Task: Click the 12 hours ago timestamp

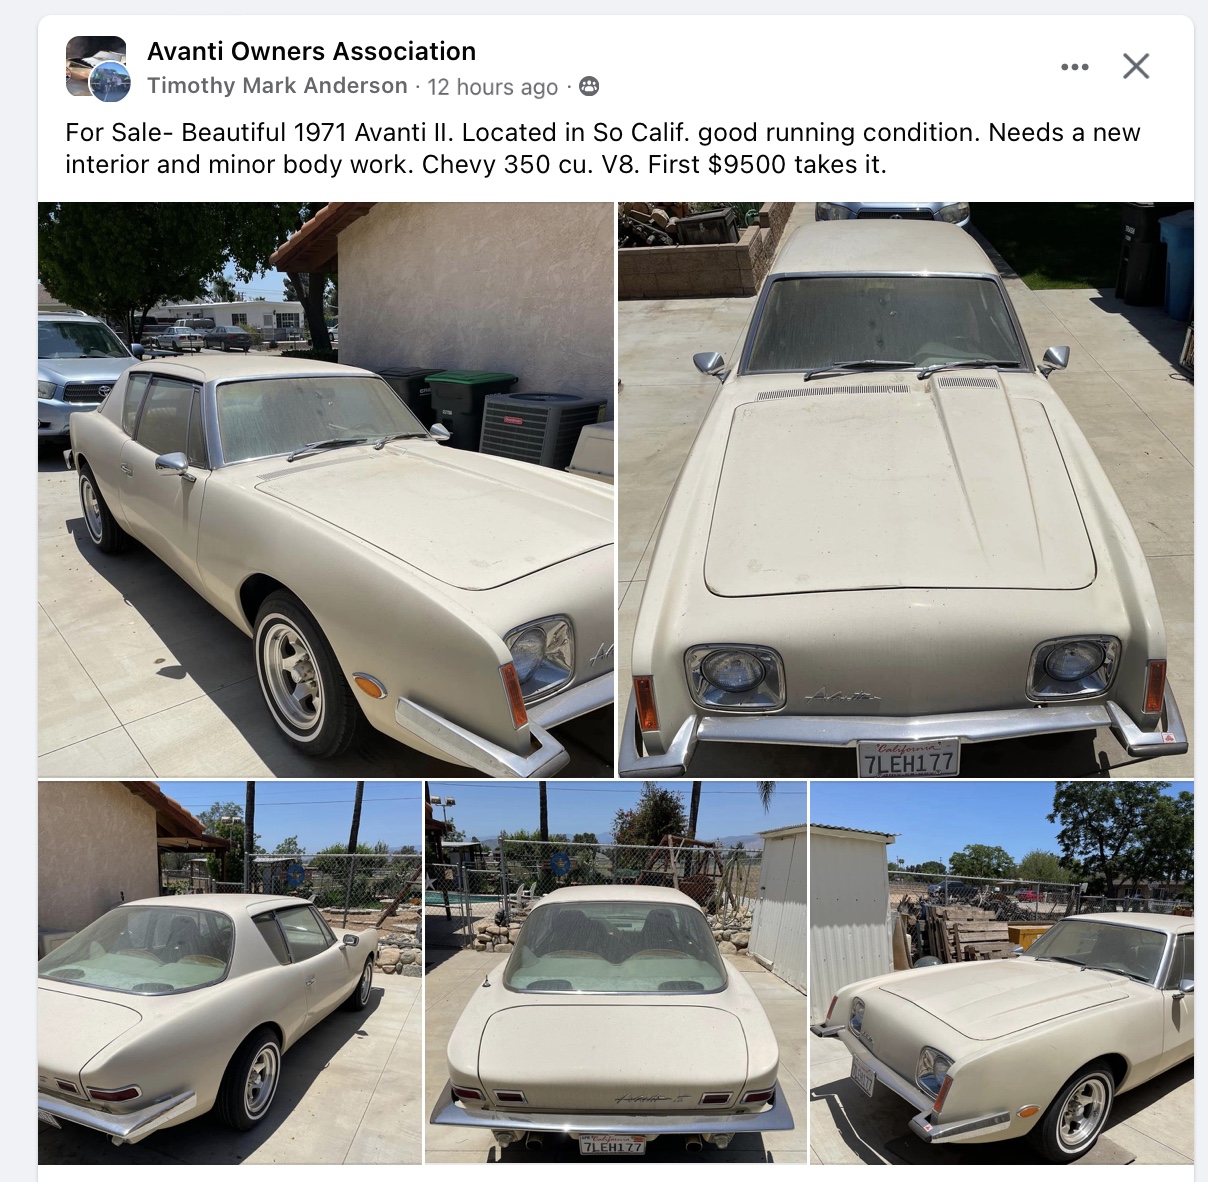Action: coord(493,87)
